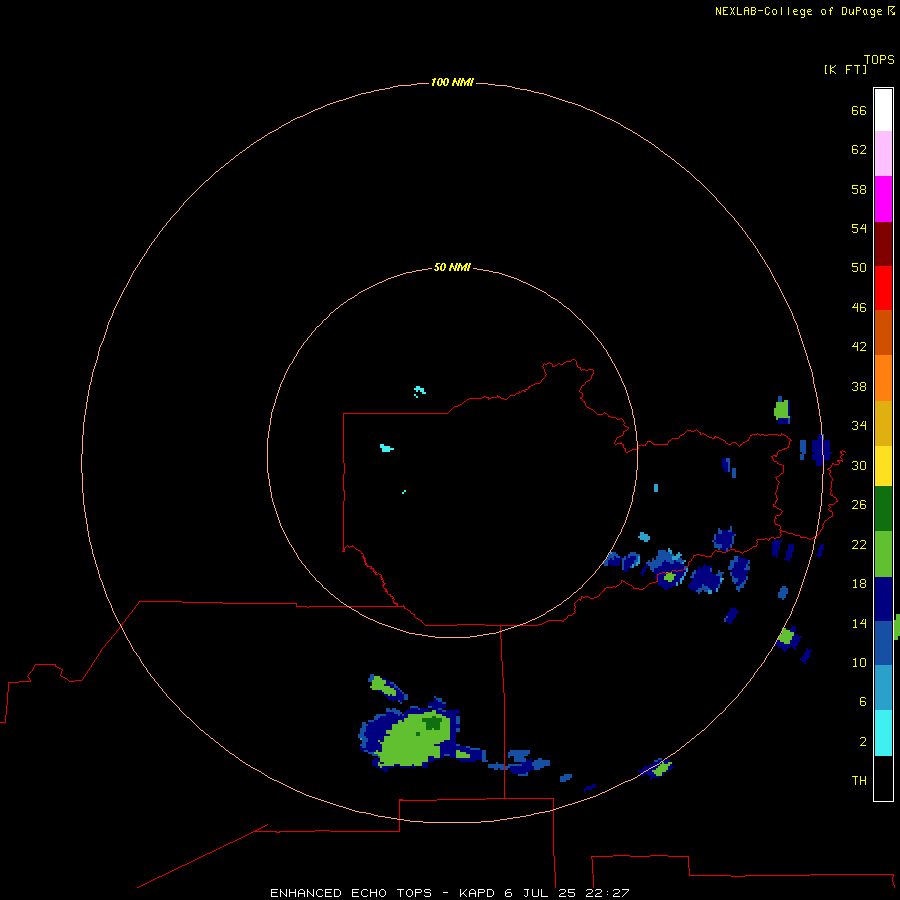
Task: Click the medium blue legend swatch
Action: coord(883,643)
